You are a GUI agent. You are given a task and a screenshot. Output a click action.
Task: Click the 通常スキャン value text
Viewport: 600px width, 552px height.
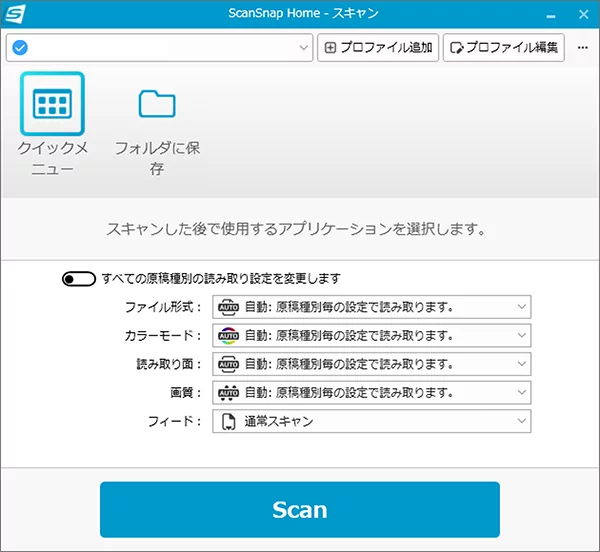point(279,422)
